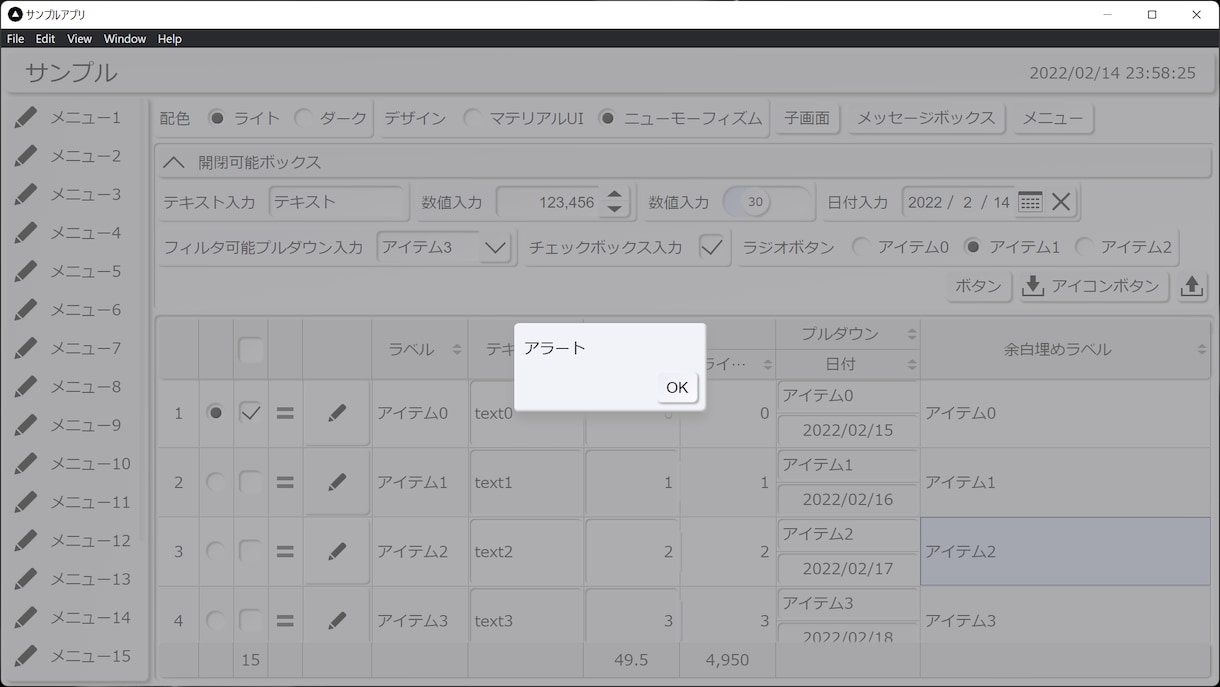Viewport: 1220px width, 687px height.
Task: Select the ニューモーフィズム design radio
Action: click(607, 118)
